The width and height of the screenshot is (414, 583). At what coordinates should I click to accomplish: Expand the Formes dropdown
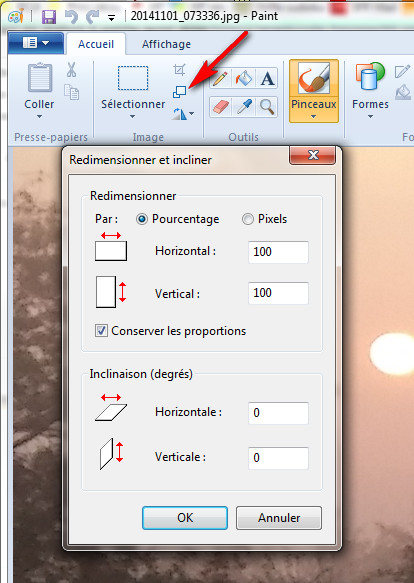click(370, 116)
